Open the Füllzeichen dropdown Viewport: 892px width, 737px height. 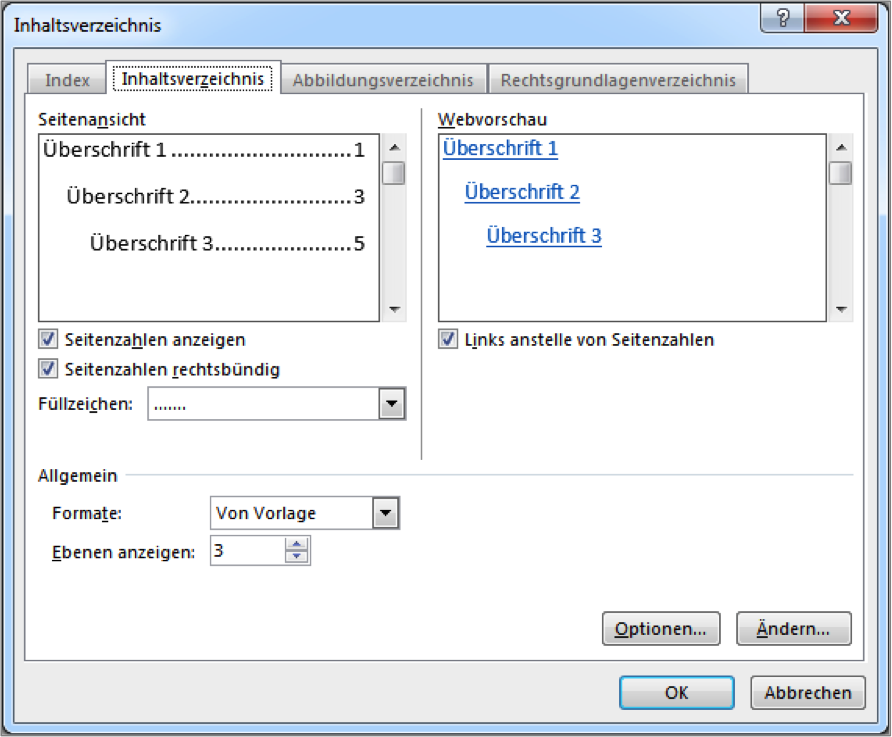[x=391, y=404]
